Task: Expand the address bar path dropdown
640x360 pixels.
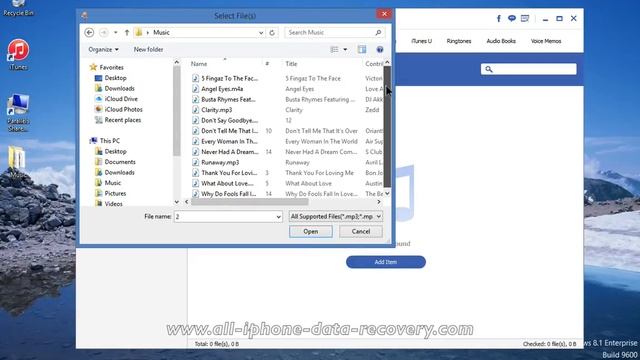Action: (x=261, y=32)
